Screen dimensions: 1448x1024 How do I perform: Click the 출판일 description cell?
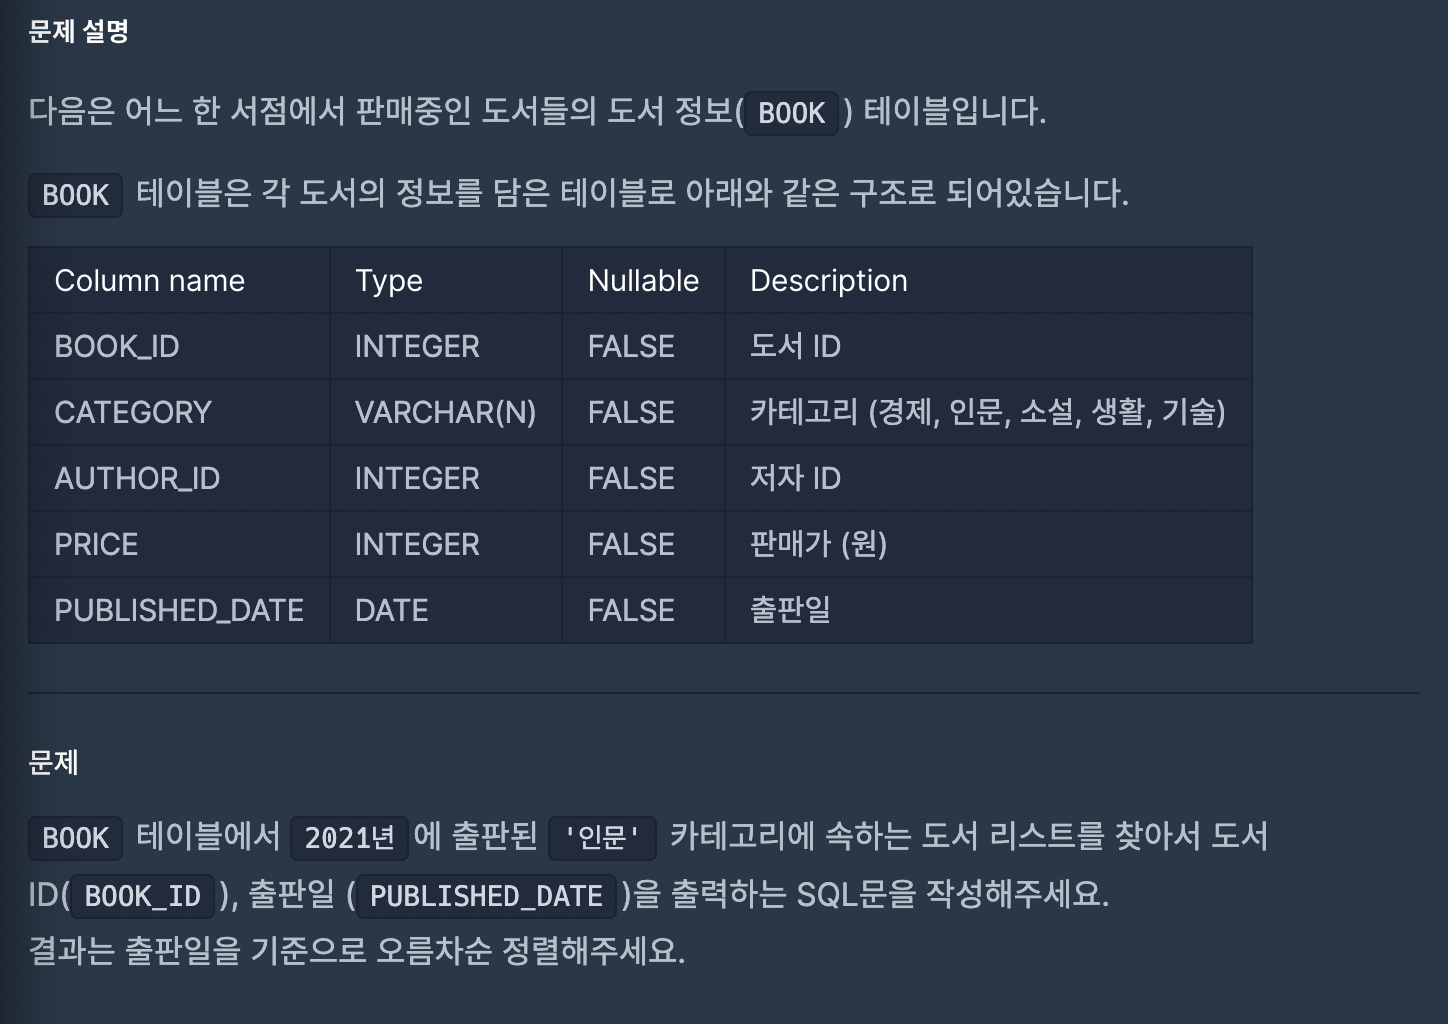[988, 611]
